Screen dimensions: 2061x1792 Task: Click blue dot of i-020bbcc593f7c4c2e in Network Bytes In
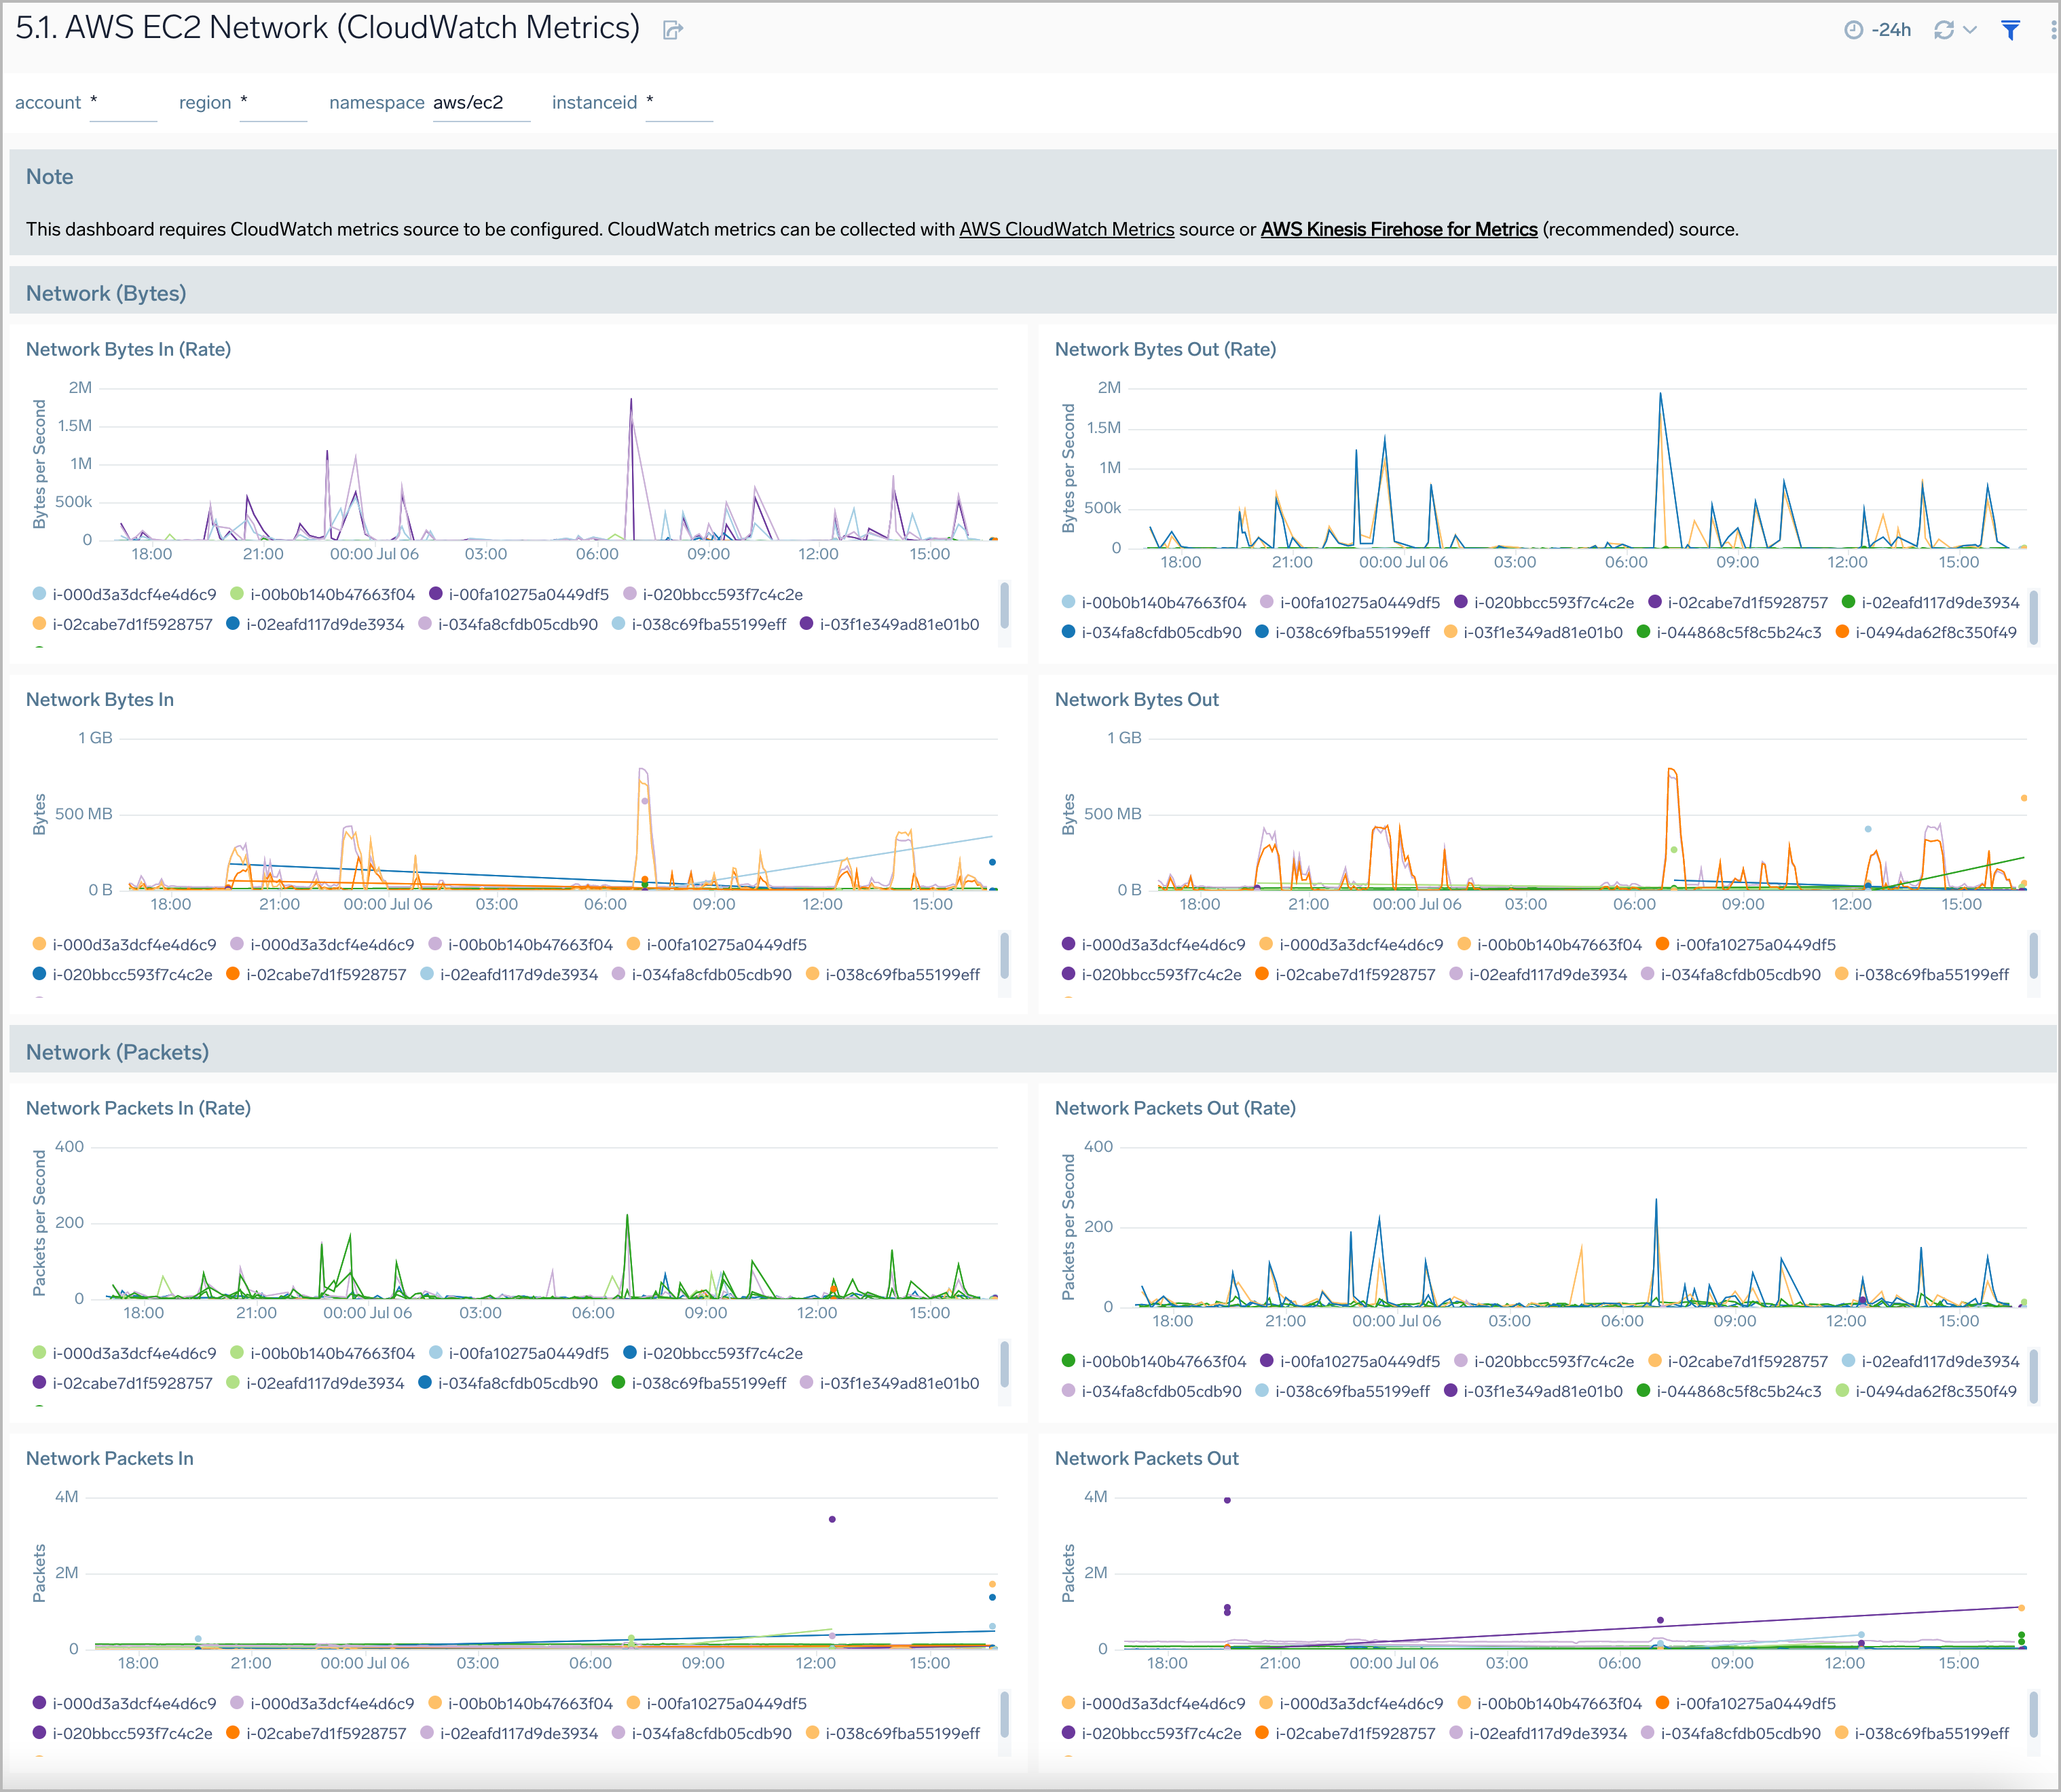tap(39, 973)
